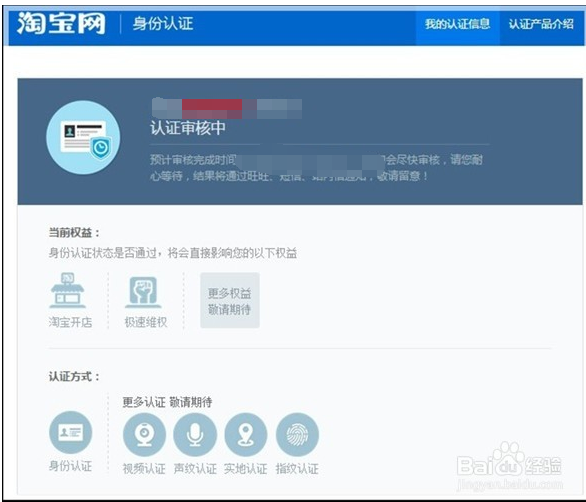Click the 淘宝网 logo
The width and height of the screenshot is (586, 502).
[61, 23]
